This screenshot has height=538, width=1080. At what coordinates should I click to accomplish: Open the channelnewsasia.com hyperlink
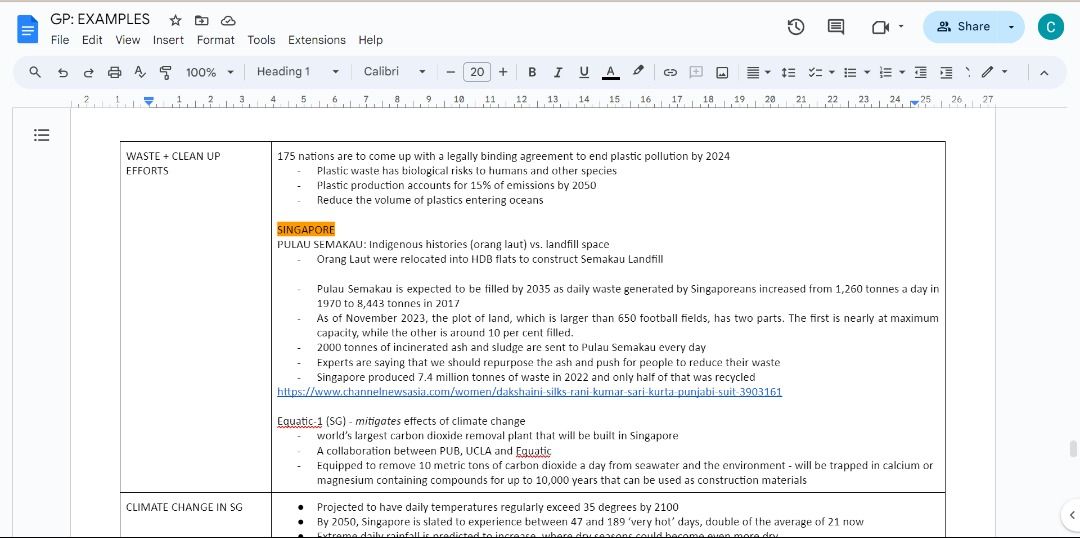point(529,392)
